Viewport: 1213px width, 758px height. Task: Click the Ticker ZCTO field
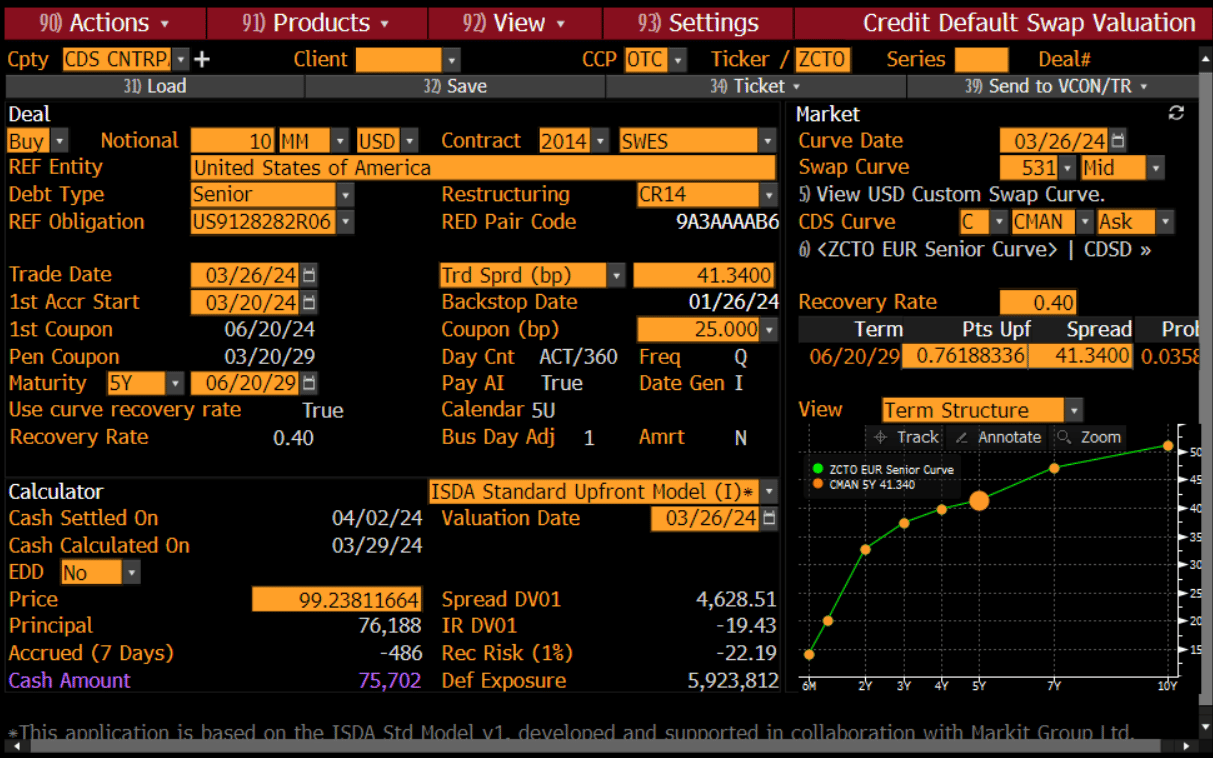pyautogui.click(x=822, y=60)
